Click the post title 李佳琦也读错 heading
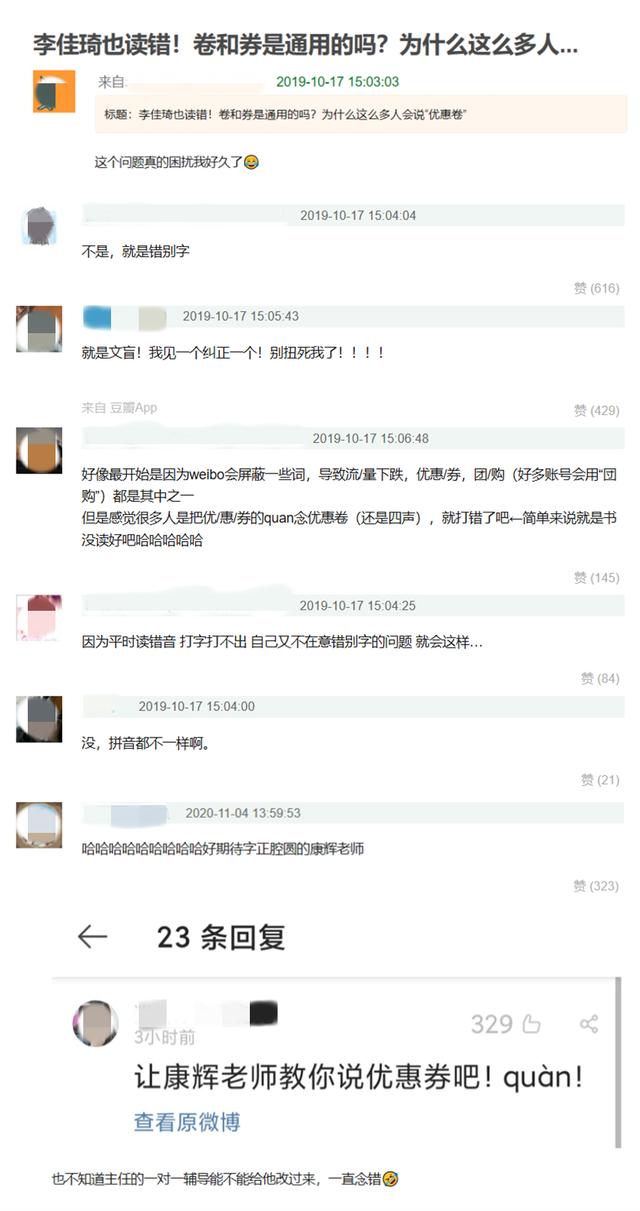The height and width of the screenshot is (1211, 640). coord(305,45)
